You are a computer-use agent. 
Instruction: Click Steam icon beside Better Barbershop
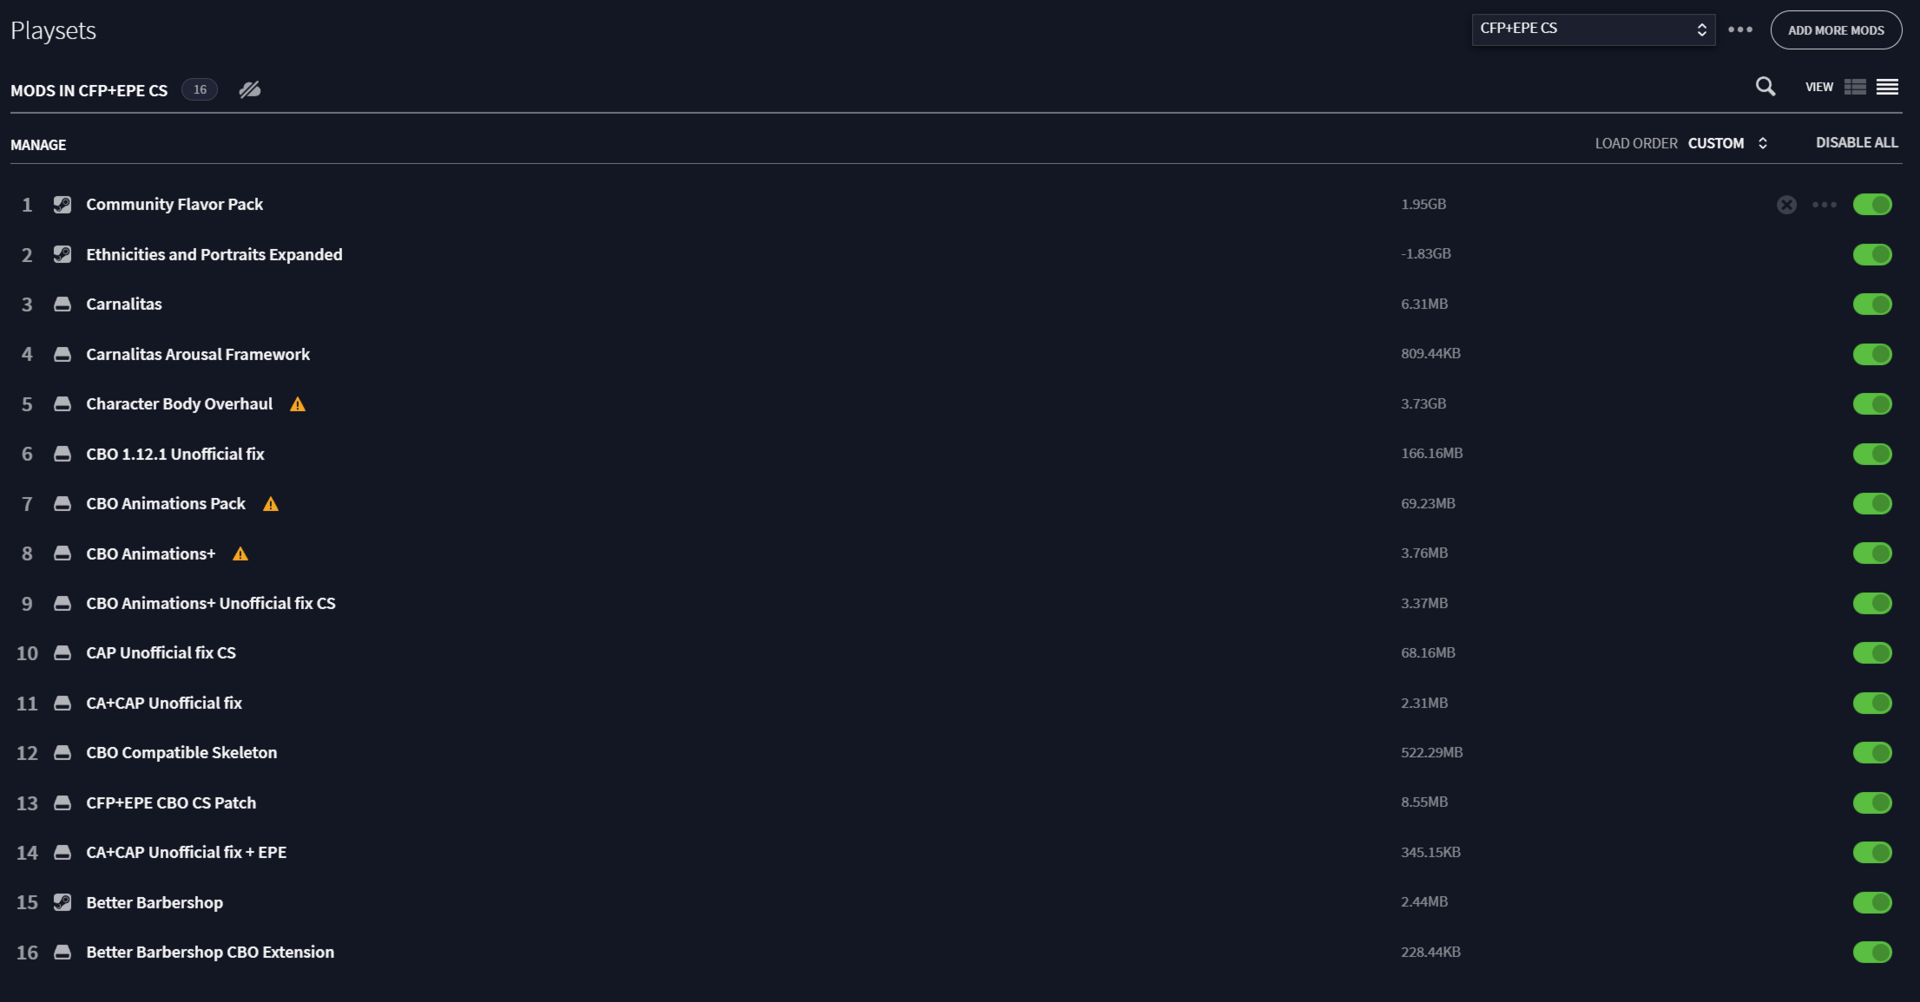coord(62,903)
